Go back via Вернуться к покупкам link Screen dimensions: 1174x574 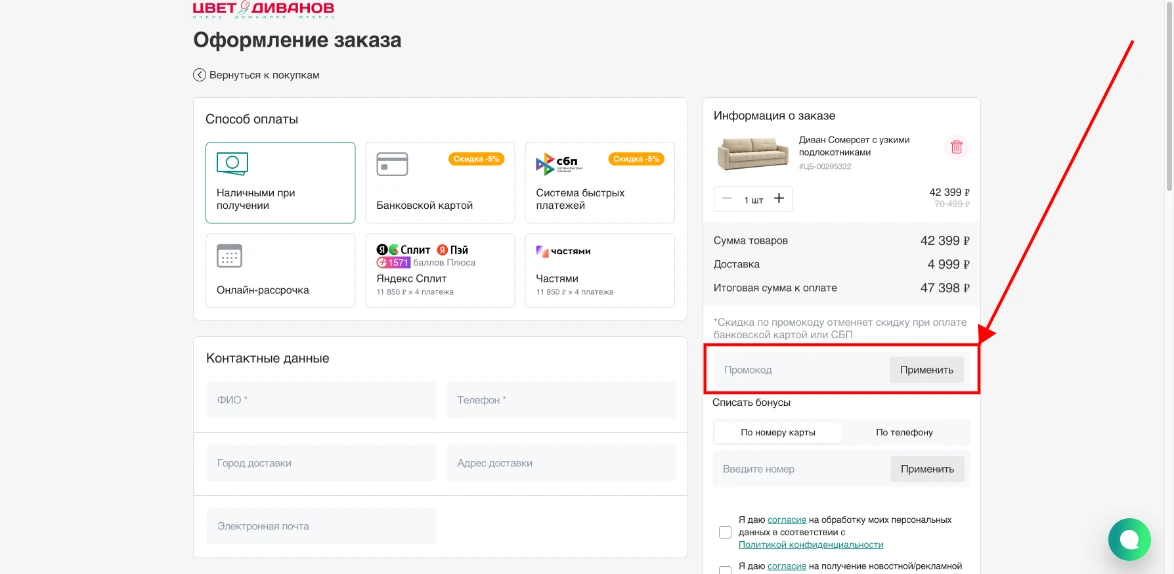click(256, 75)
